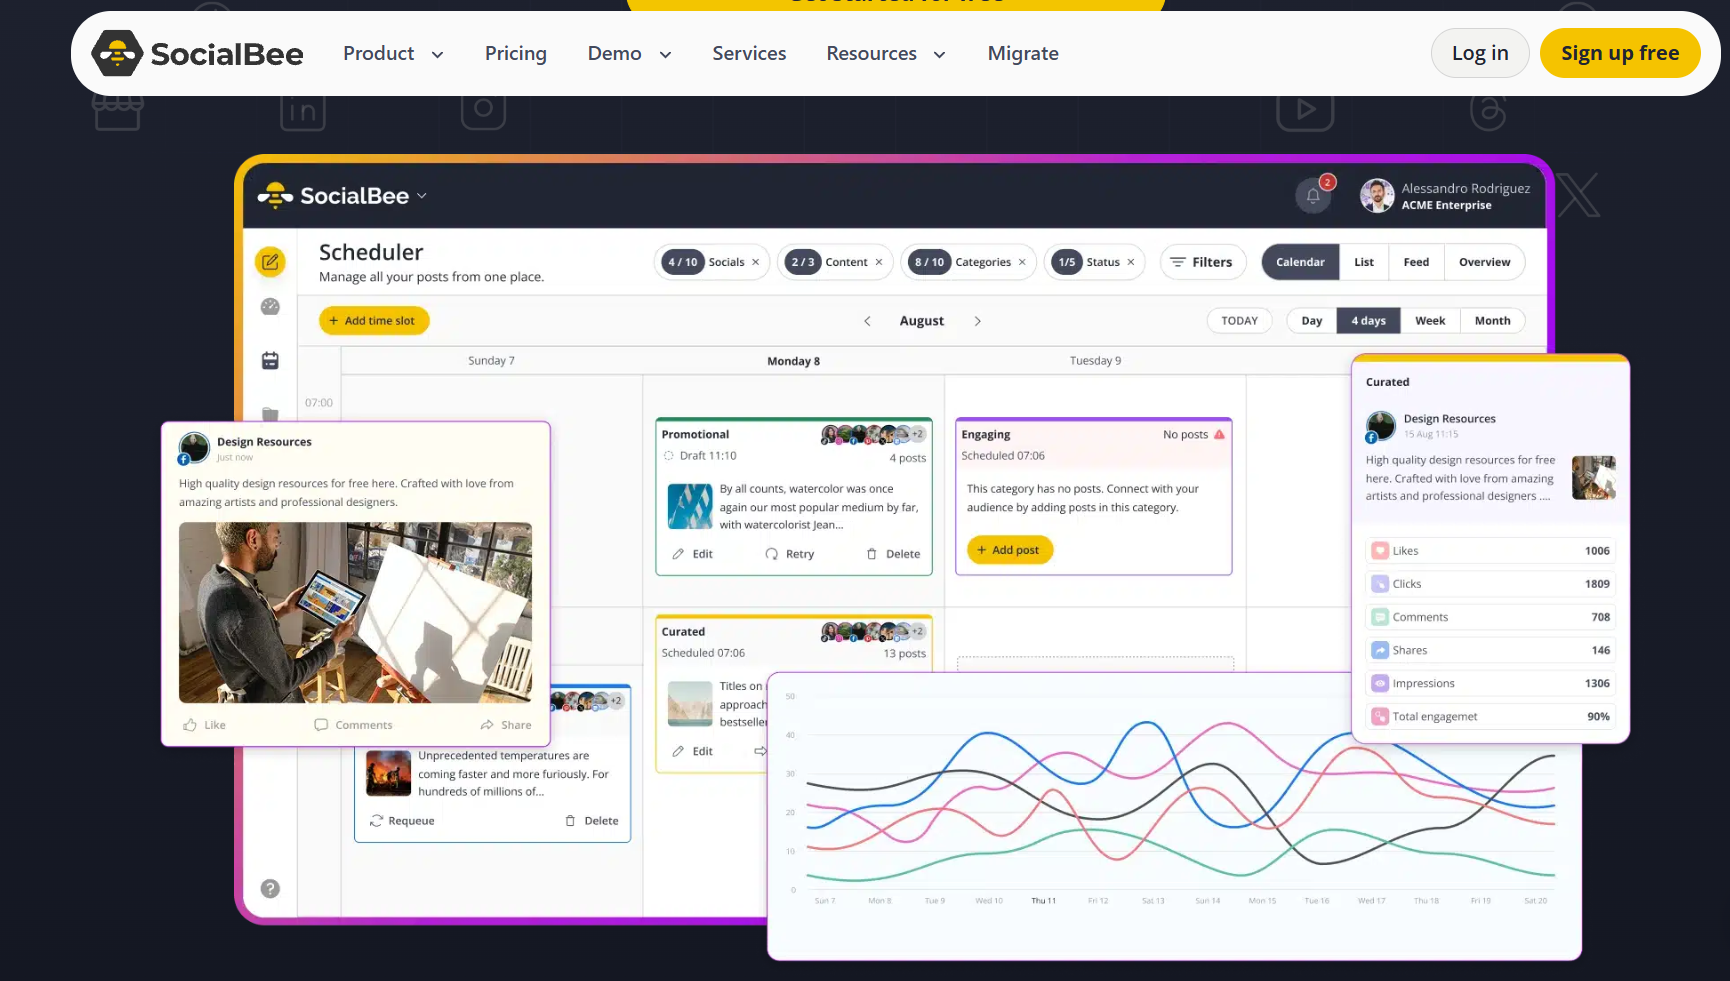Screen dimensions: 1730x981
Task: Expand the Demo menu dropdown
Action: pos(630,54)
